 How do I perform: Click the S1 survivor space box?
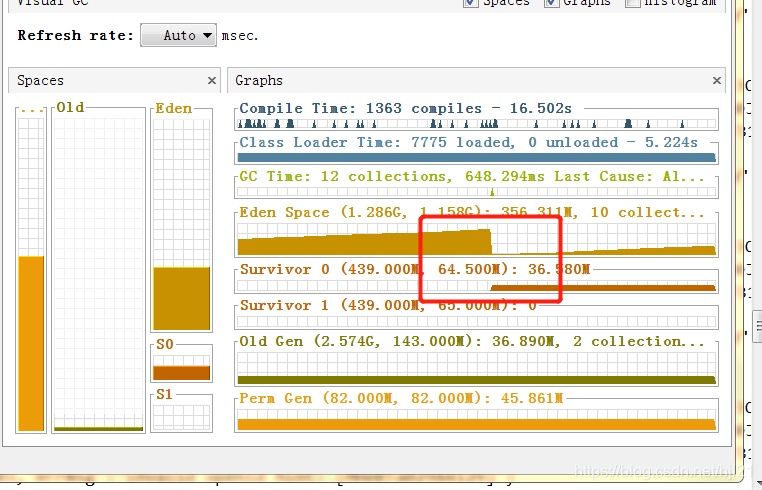click(181, 417)
